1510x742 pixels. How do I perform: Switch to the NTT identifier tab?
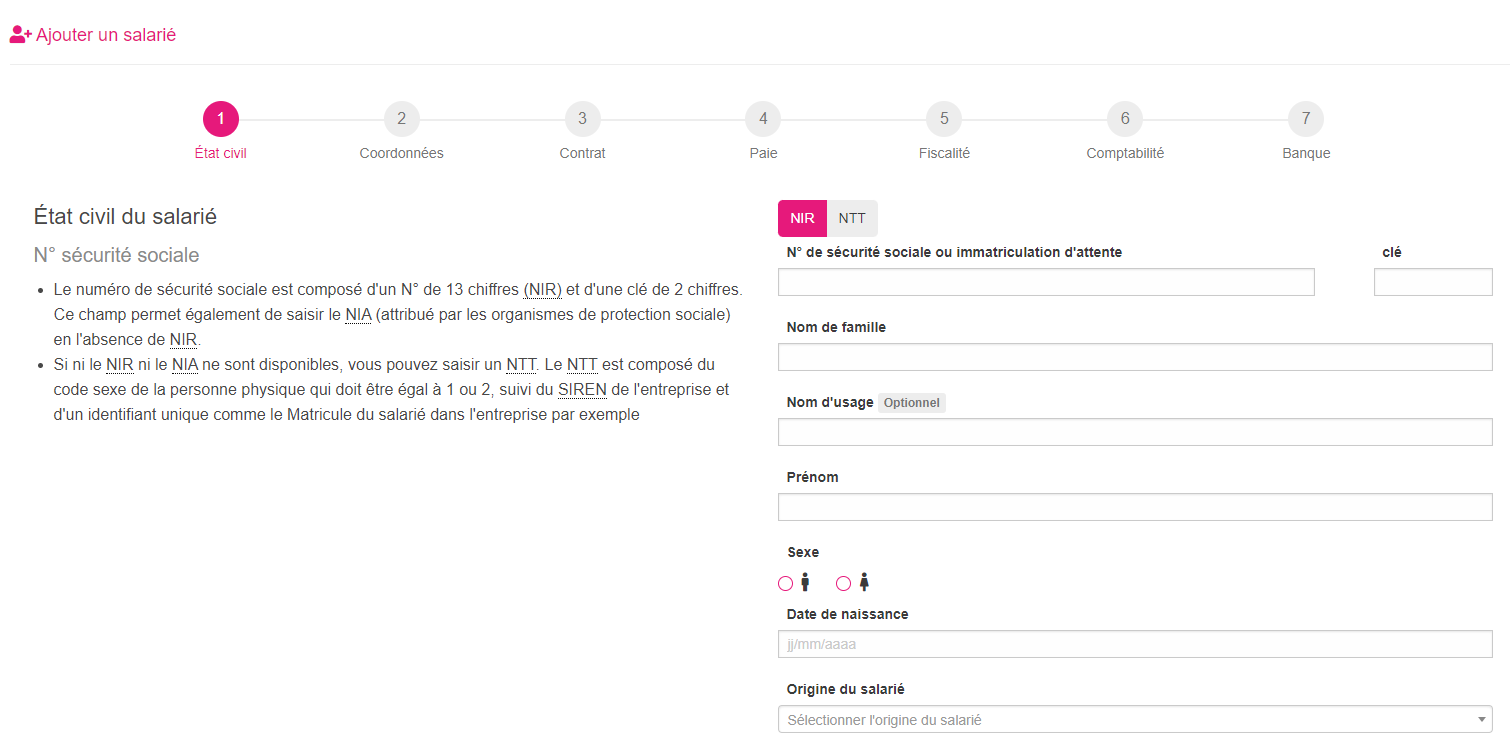[852, 218]
